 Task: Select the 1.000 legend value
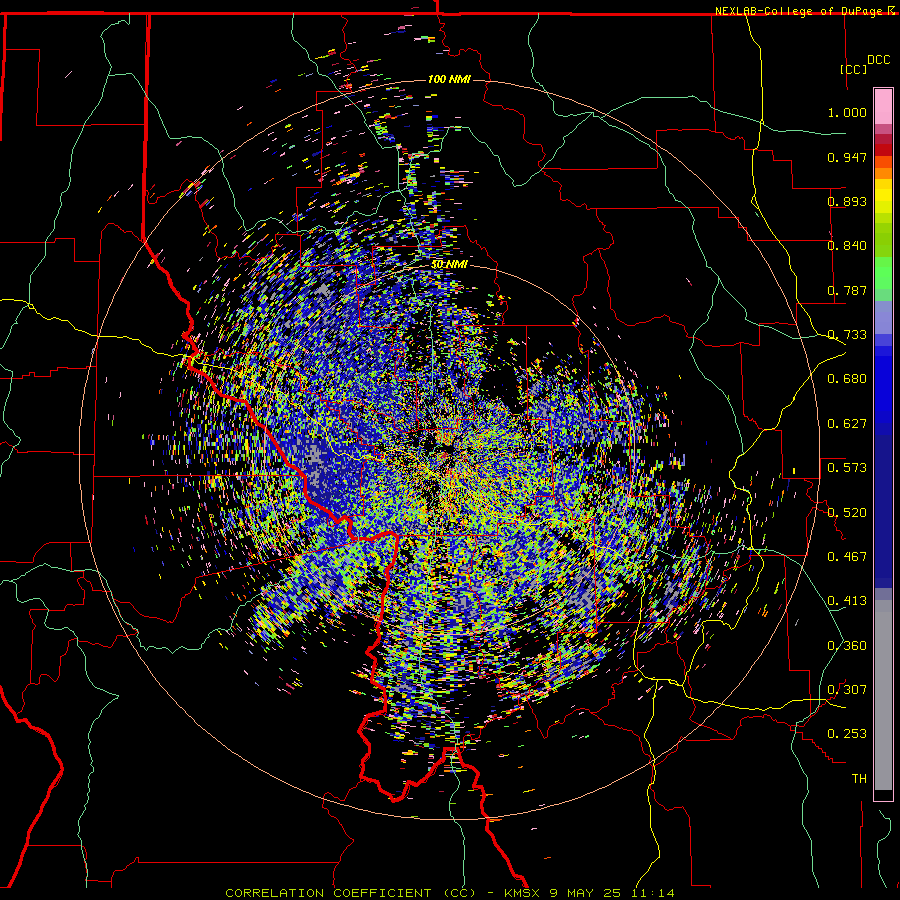pyautogui.click(x=847, y=112)
